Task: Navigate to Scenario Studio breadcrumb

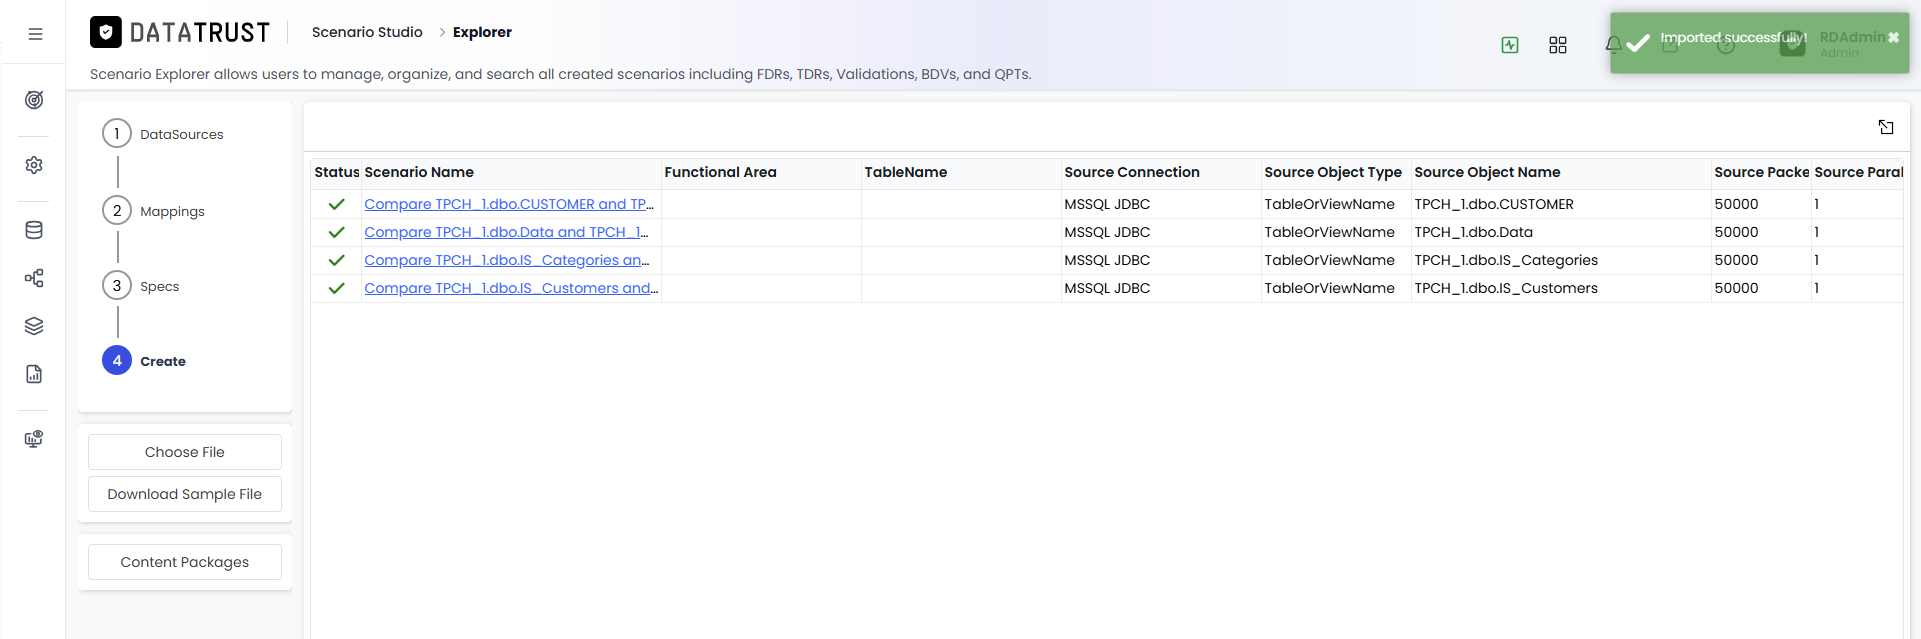Action: [x=367, y=32]
